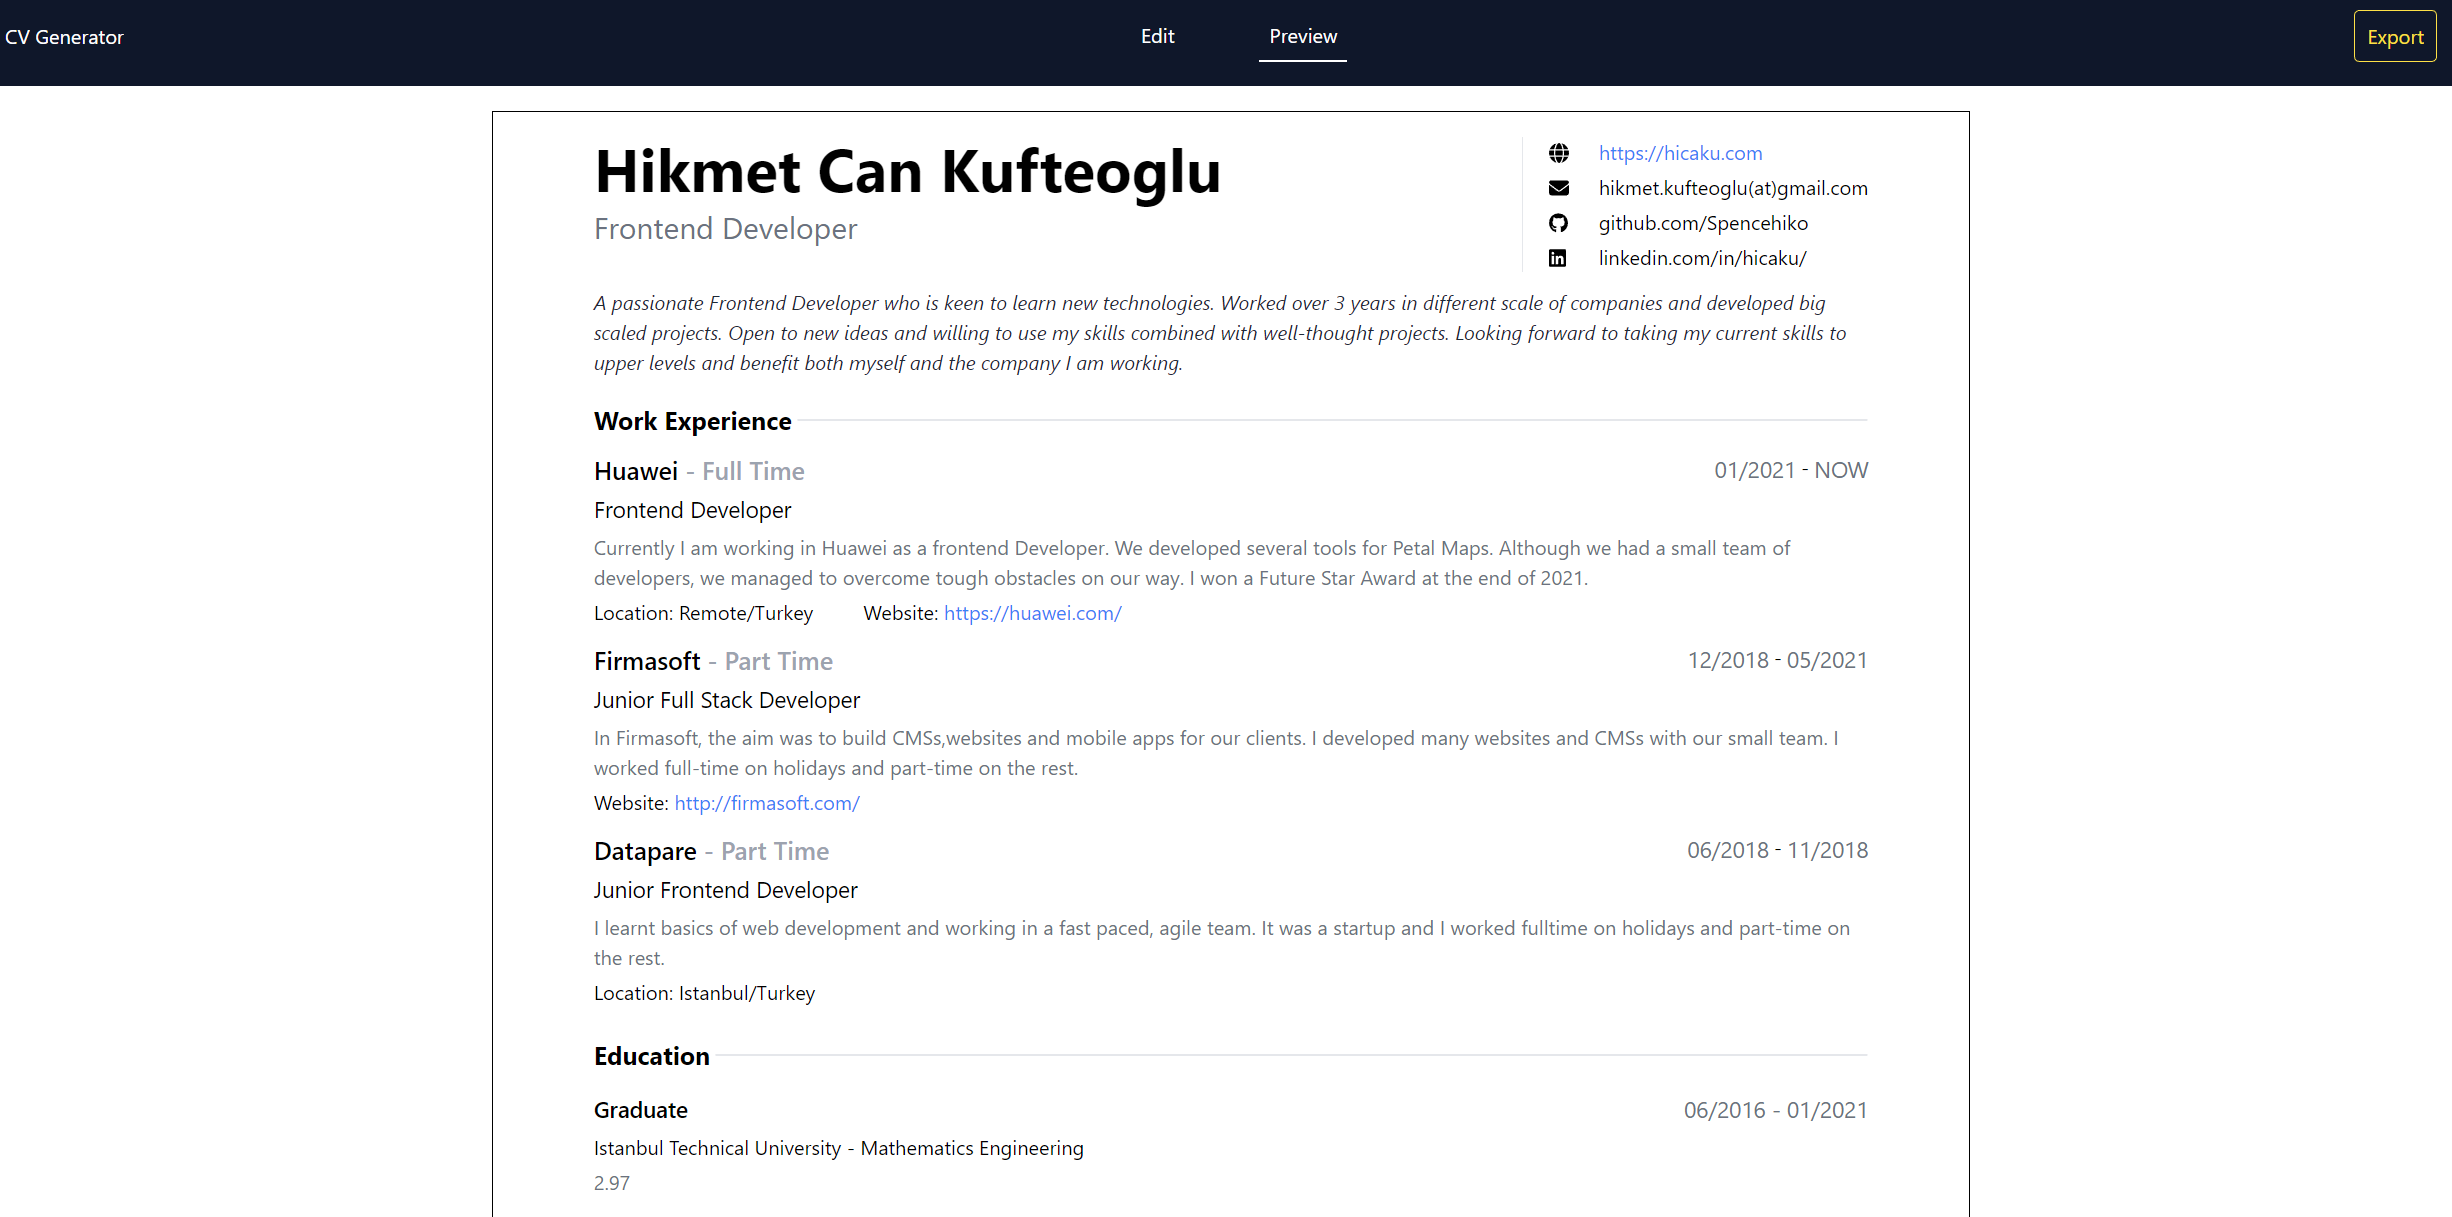Click the name heading Hikmet Can Kufteoglu
The image size is (2452, 1217).
907,172
